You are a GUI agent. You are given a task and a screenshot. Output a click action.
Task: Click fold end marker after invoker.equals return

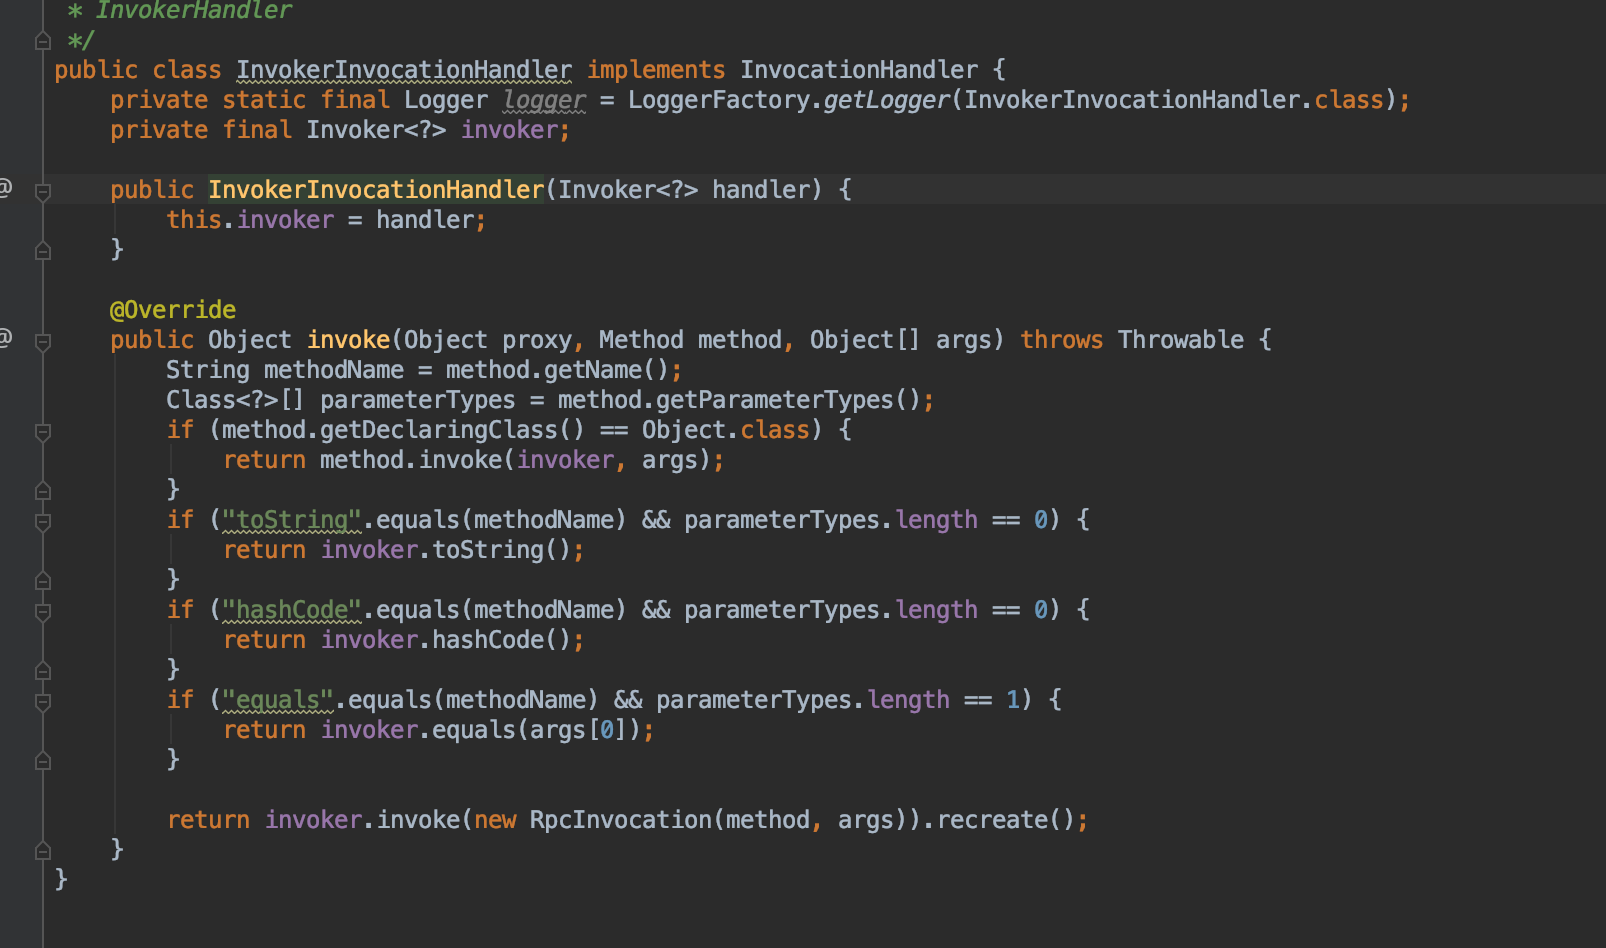pos(43,760)
